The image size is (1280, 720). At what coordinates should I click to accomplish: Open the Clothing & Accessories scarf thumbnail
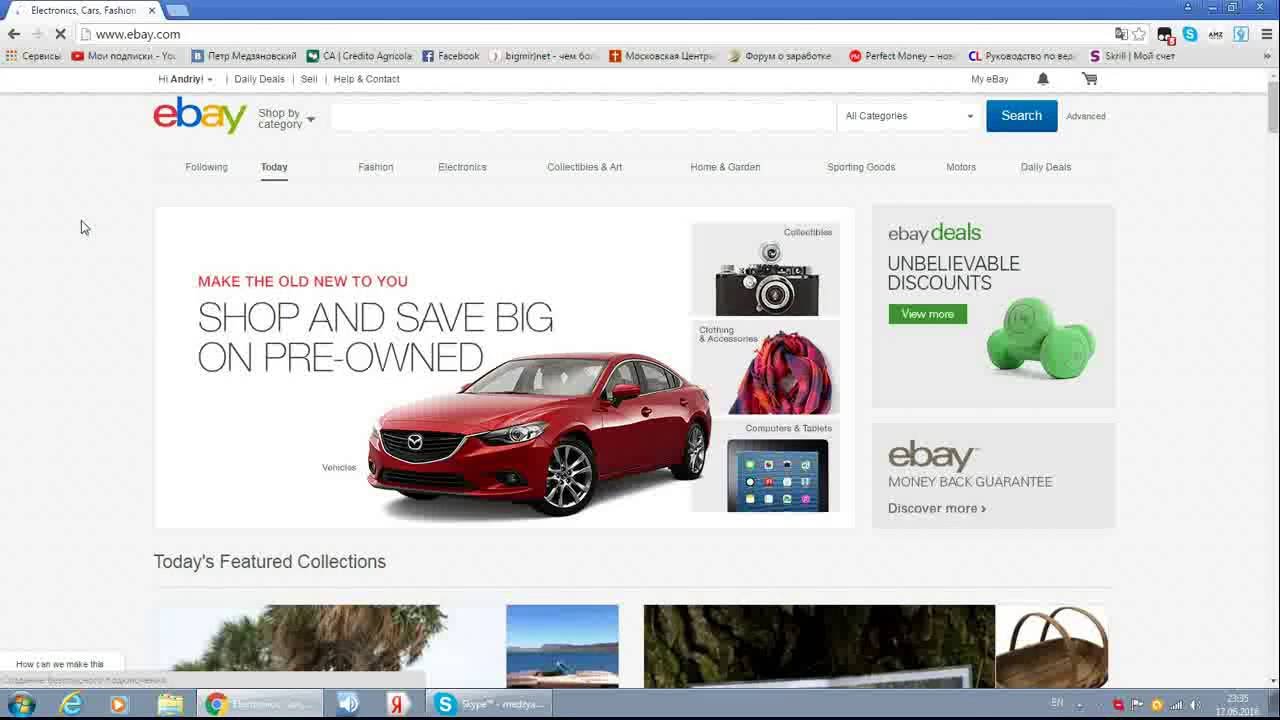[x=766, y=368]
